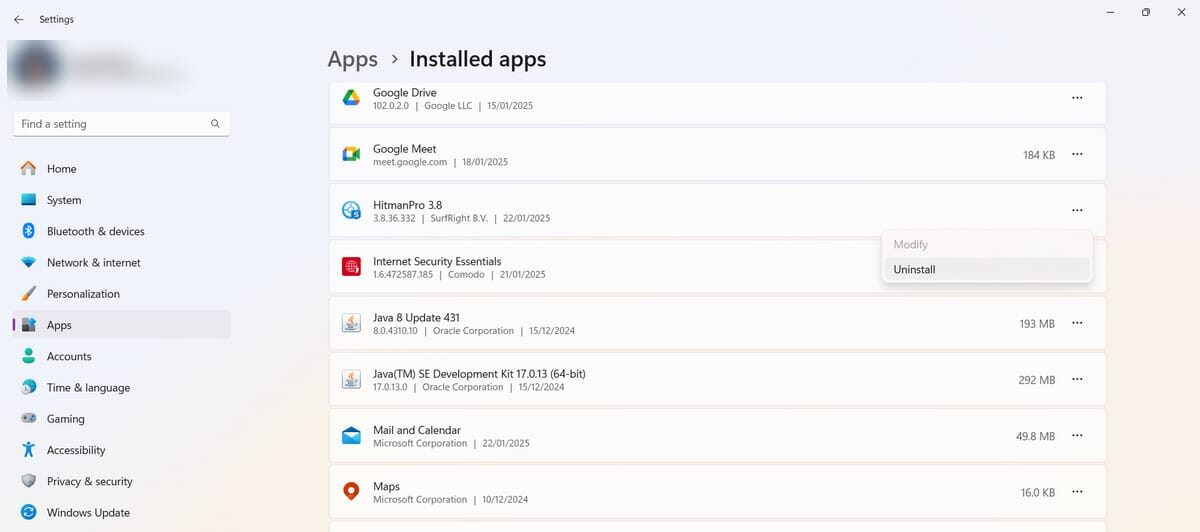
Task: Click the 49.8 MB size value
Action: [1035, 436]
